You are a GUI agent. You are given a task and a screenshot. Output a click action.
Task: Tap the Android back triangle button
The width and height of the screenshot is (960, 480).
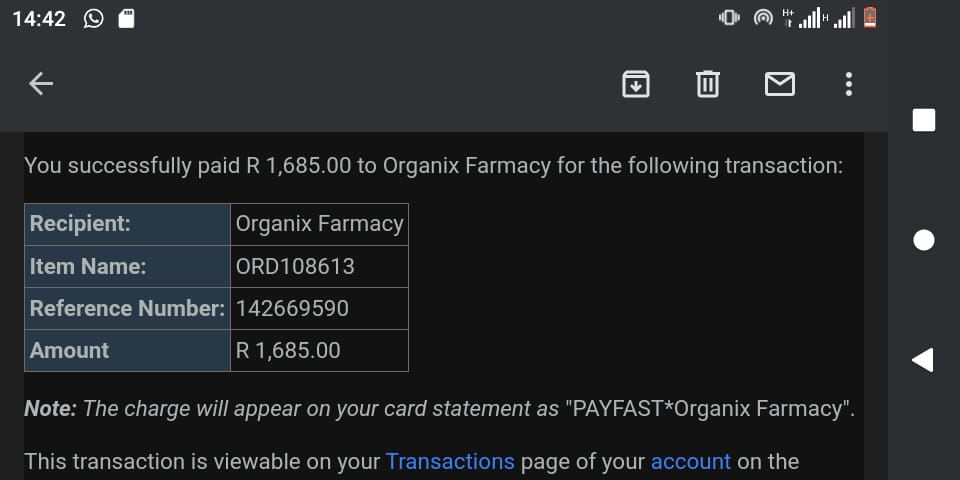pos(923,360)
